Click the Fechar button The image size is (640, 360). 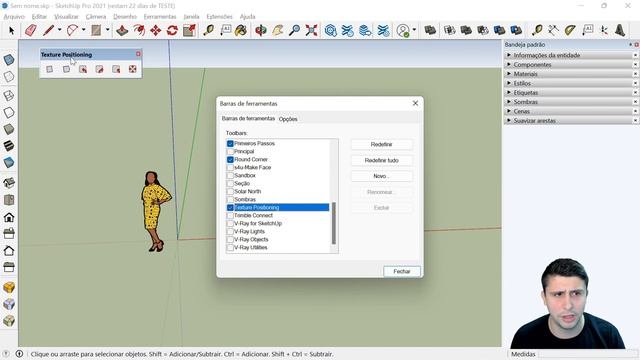pyautogui.click(x=402, y=271)
